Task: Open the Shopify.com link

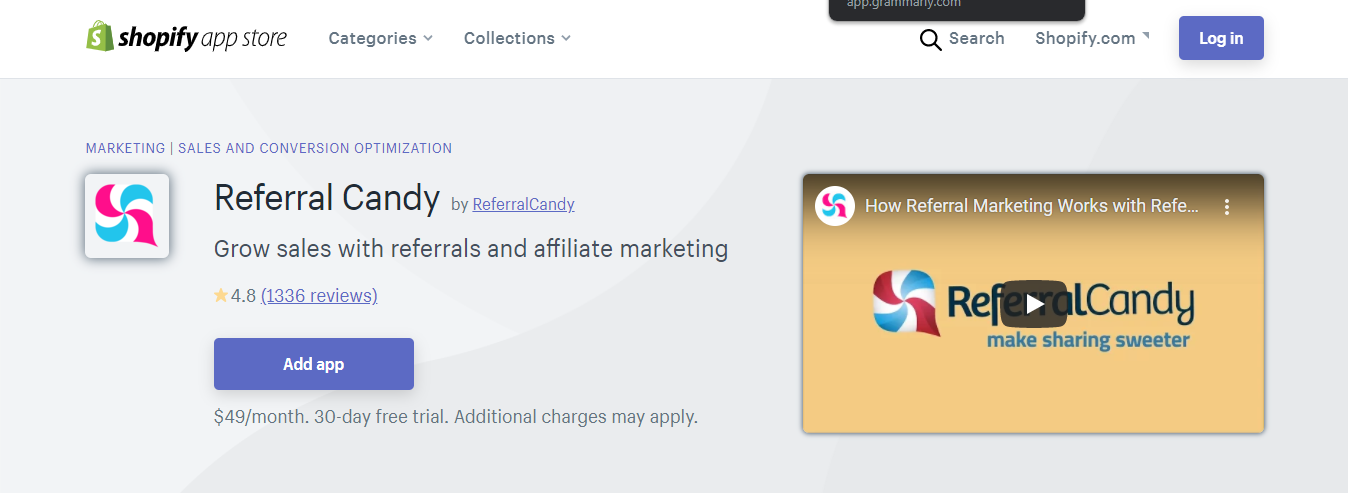Action: [1092, 38]
